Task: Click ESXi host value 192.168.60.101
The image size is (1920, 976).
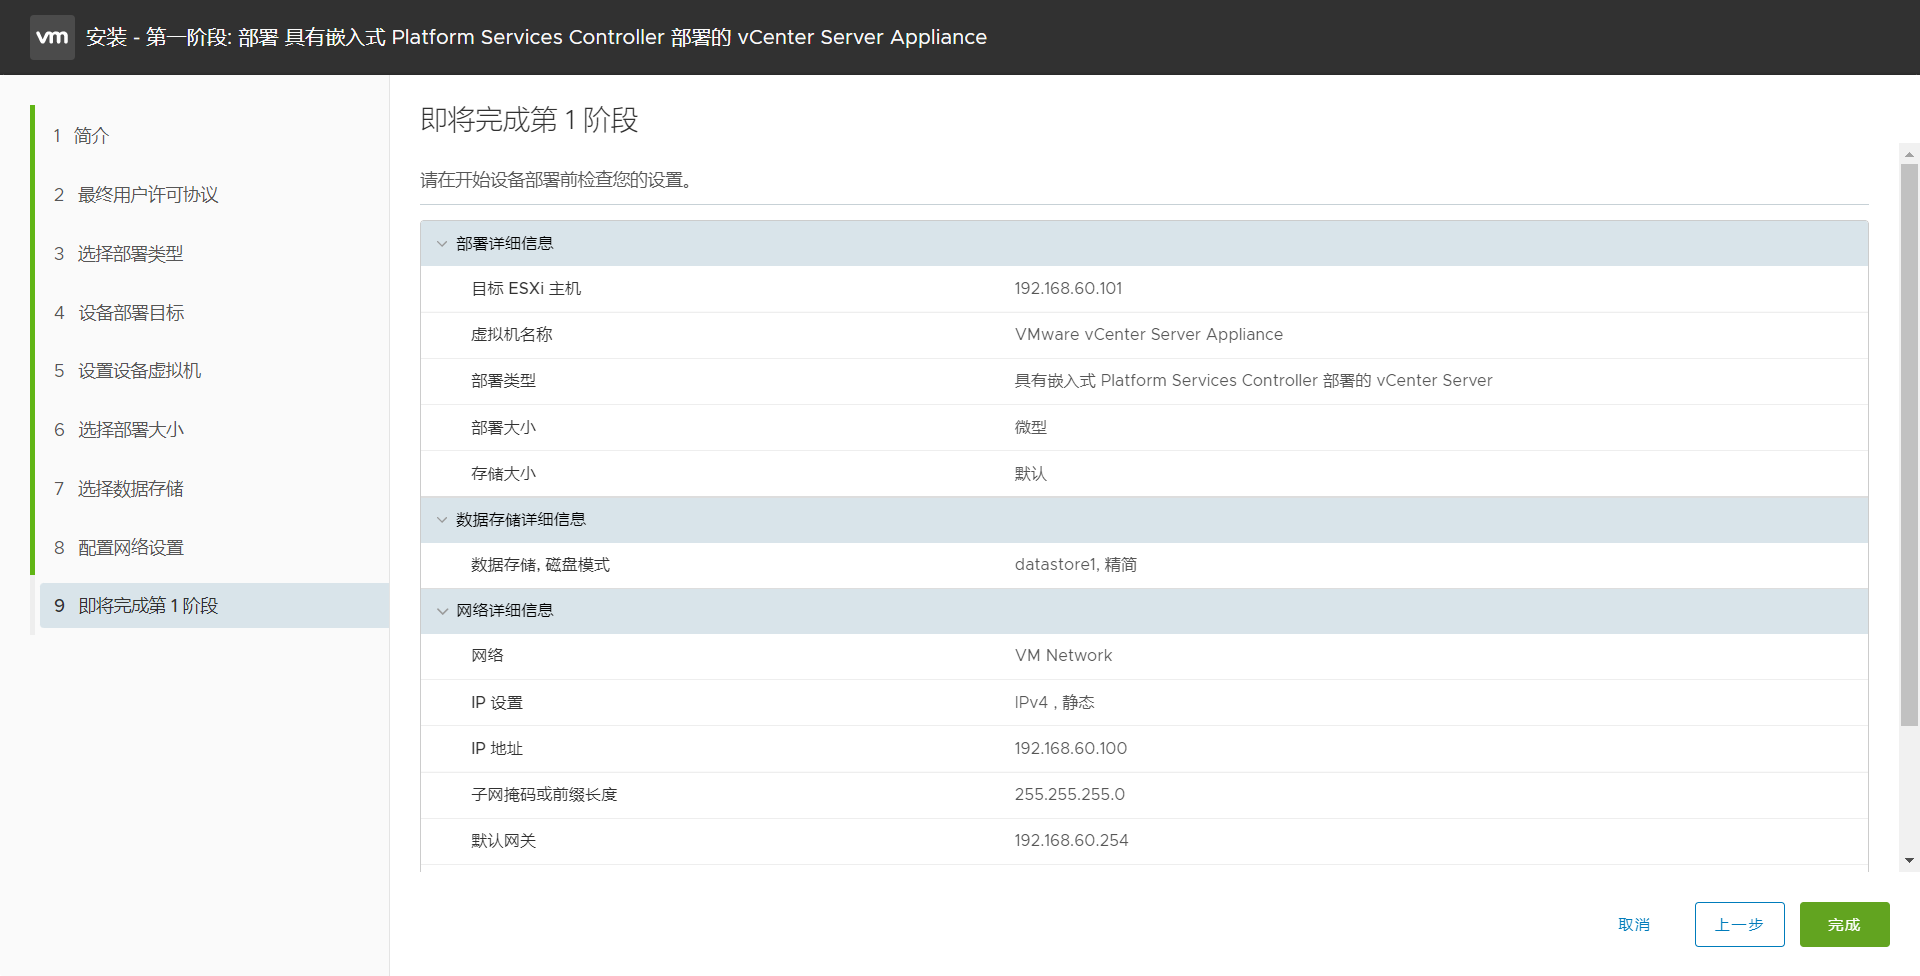Action: [1068, 288]
